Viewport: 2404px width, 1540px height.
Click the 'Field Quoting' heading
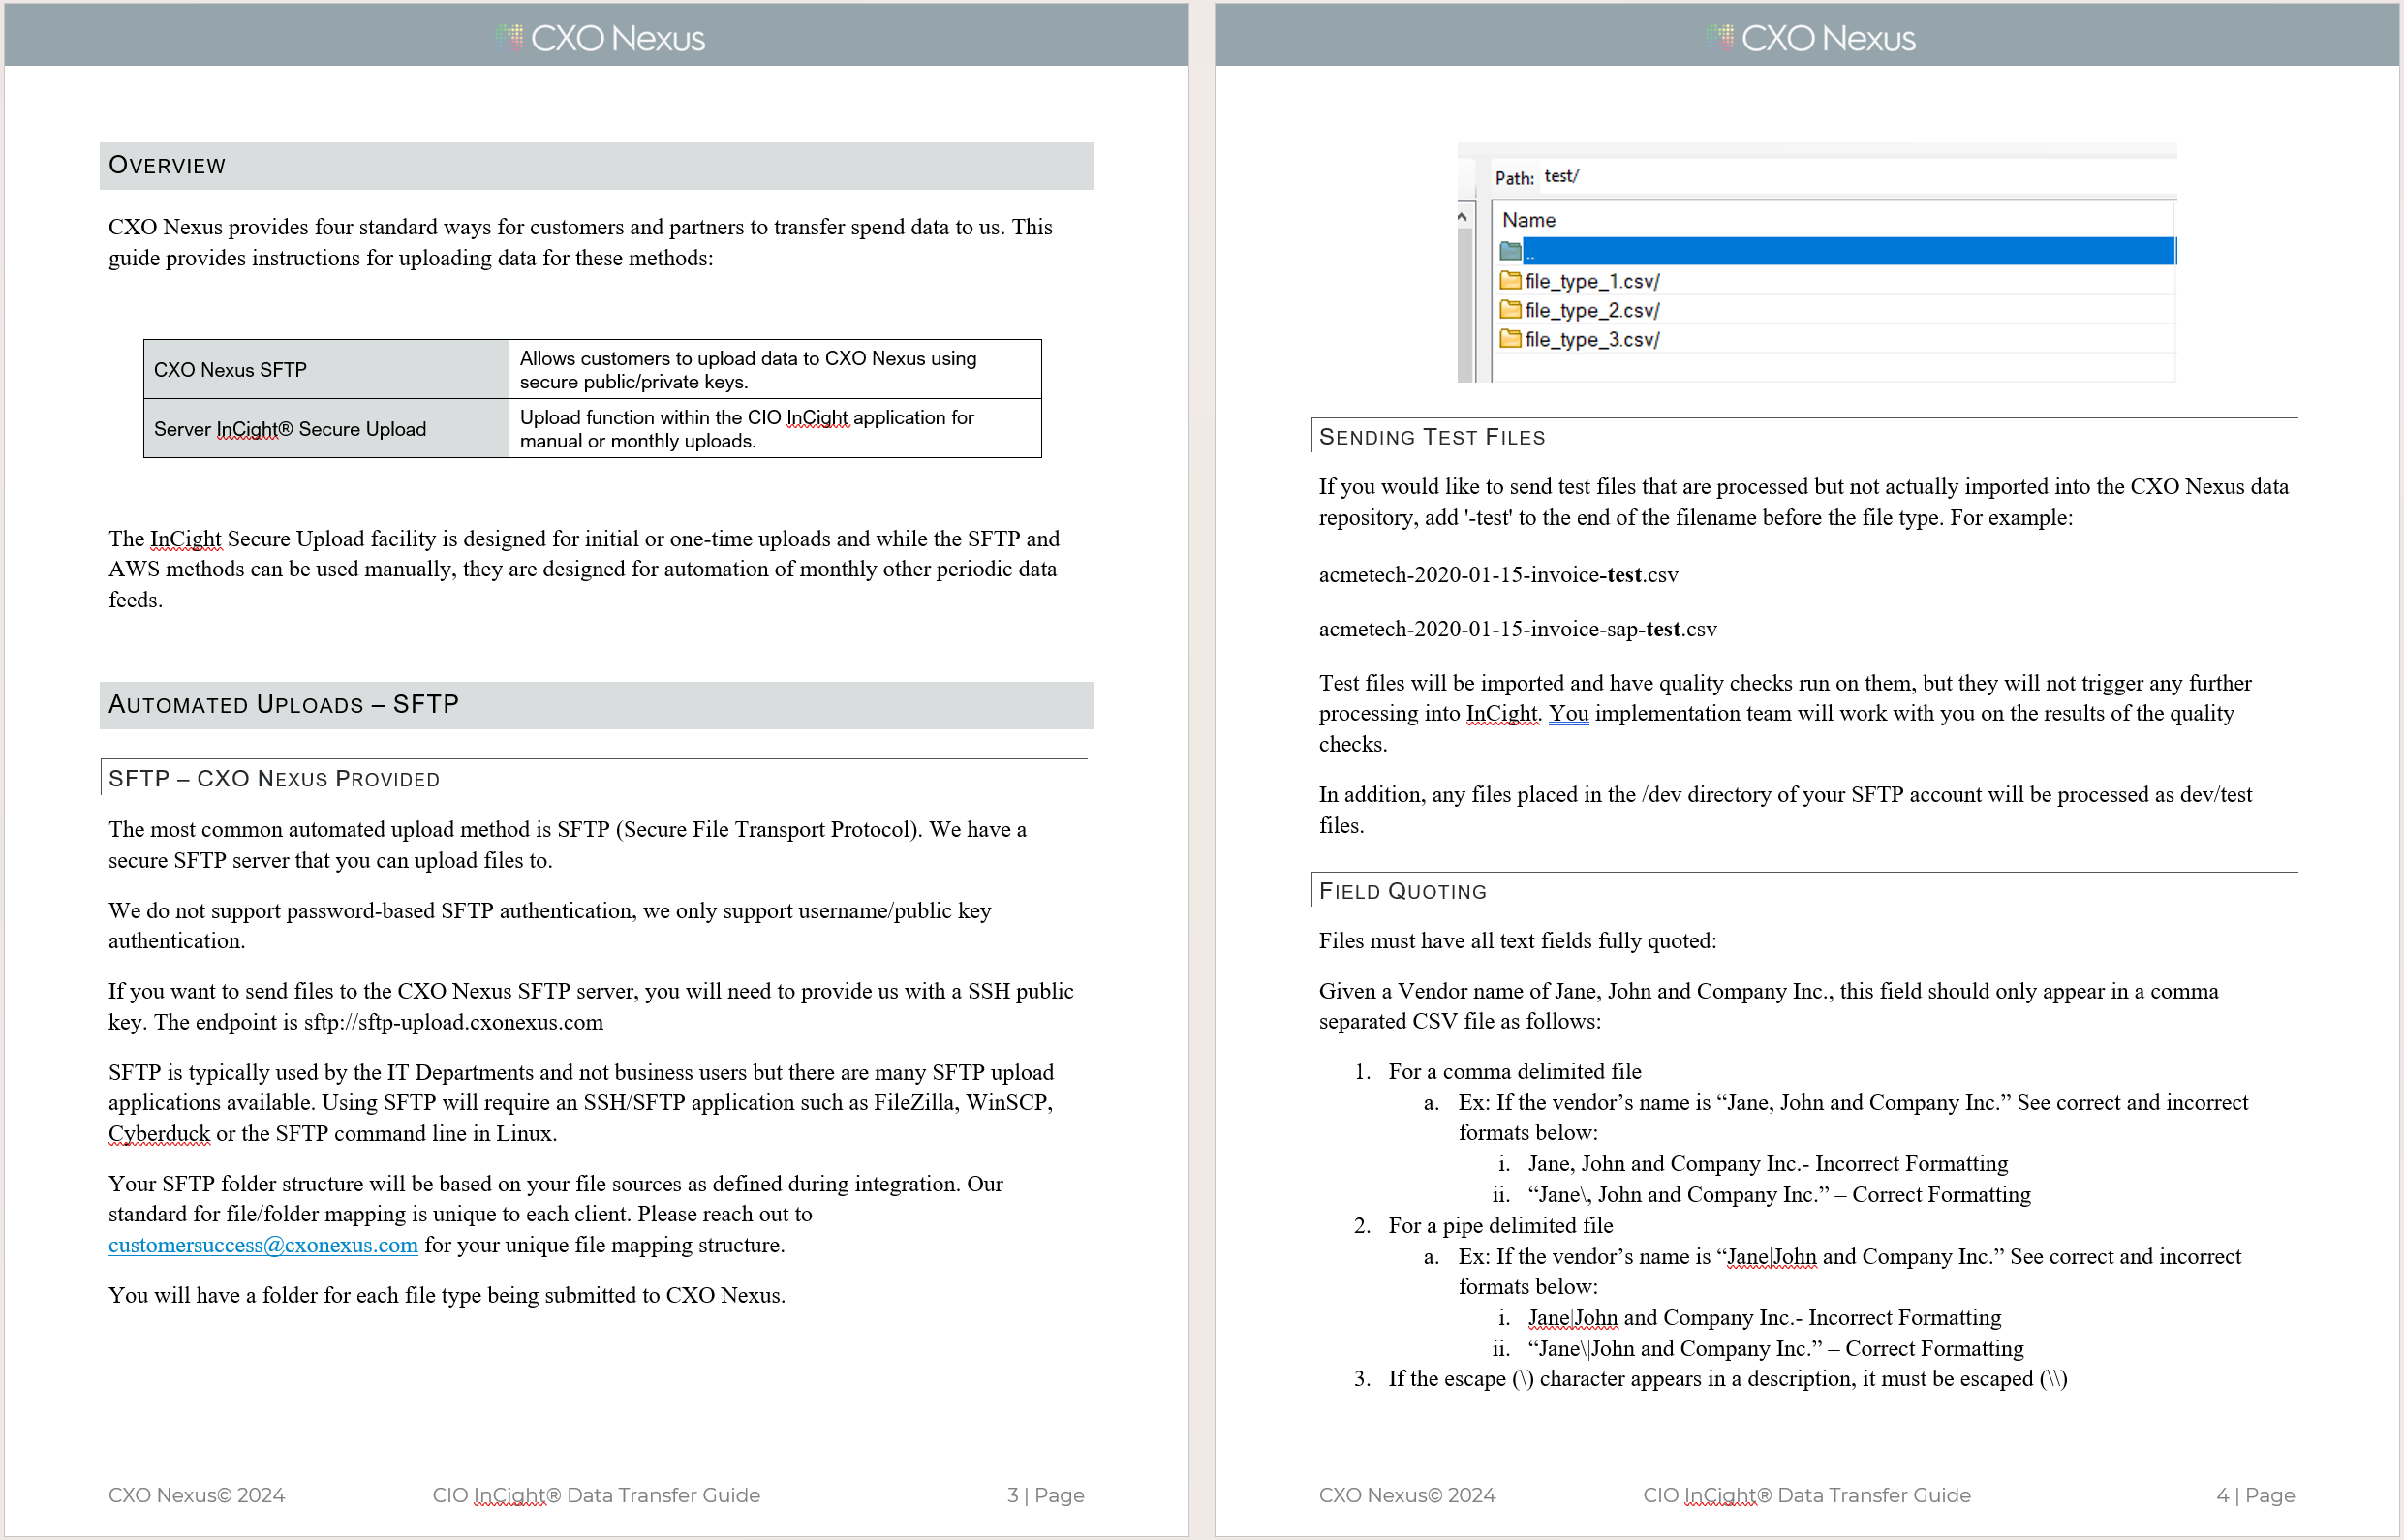tap(1403, 891)
